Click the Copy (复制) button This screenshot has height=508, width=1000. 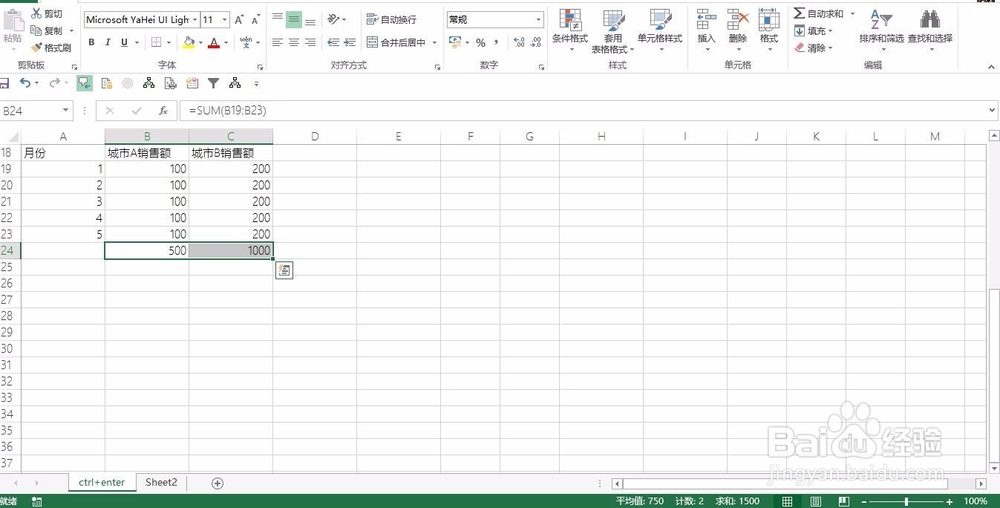(x=47, y=31)
